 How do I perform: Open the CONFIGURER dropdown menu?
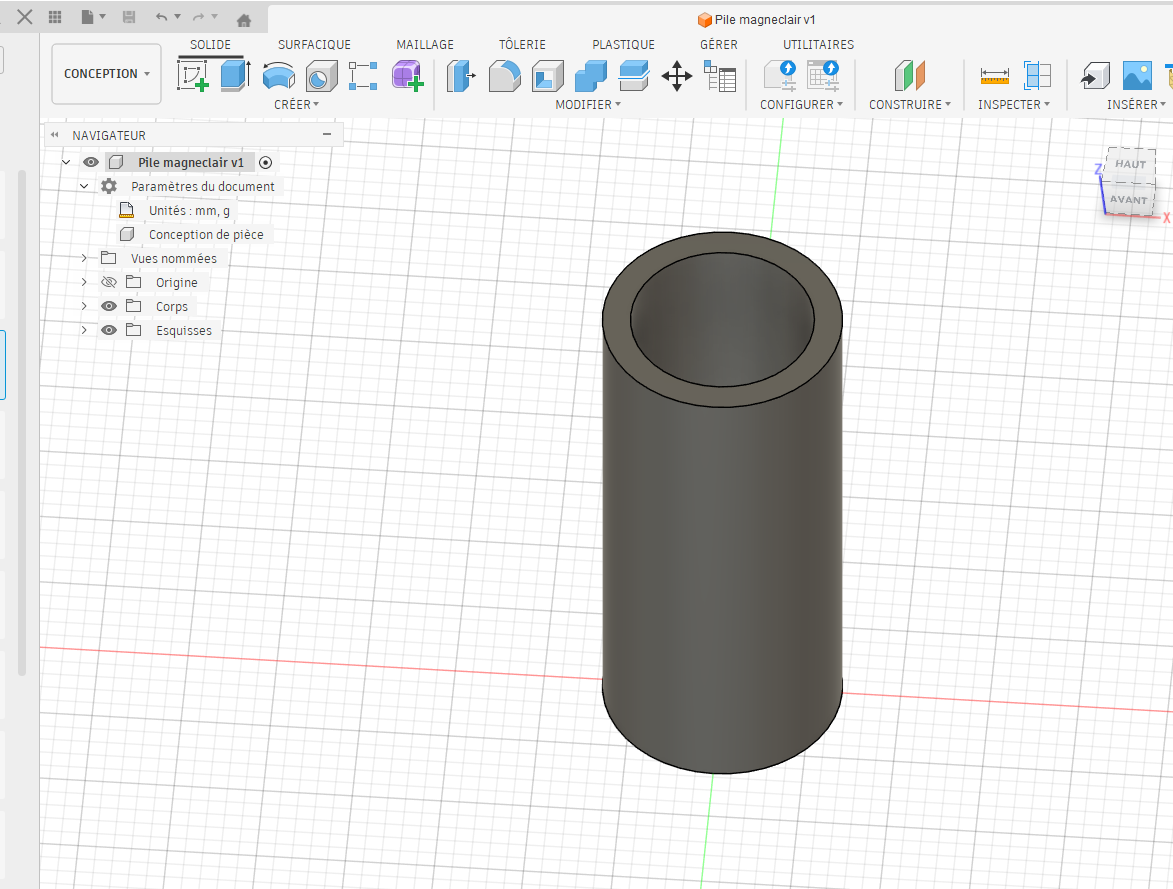pos(801,105)
